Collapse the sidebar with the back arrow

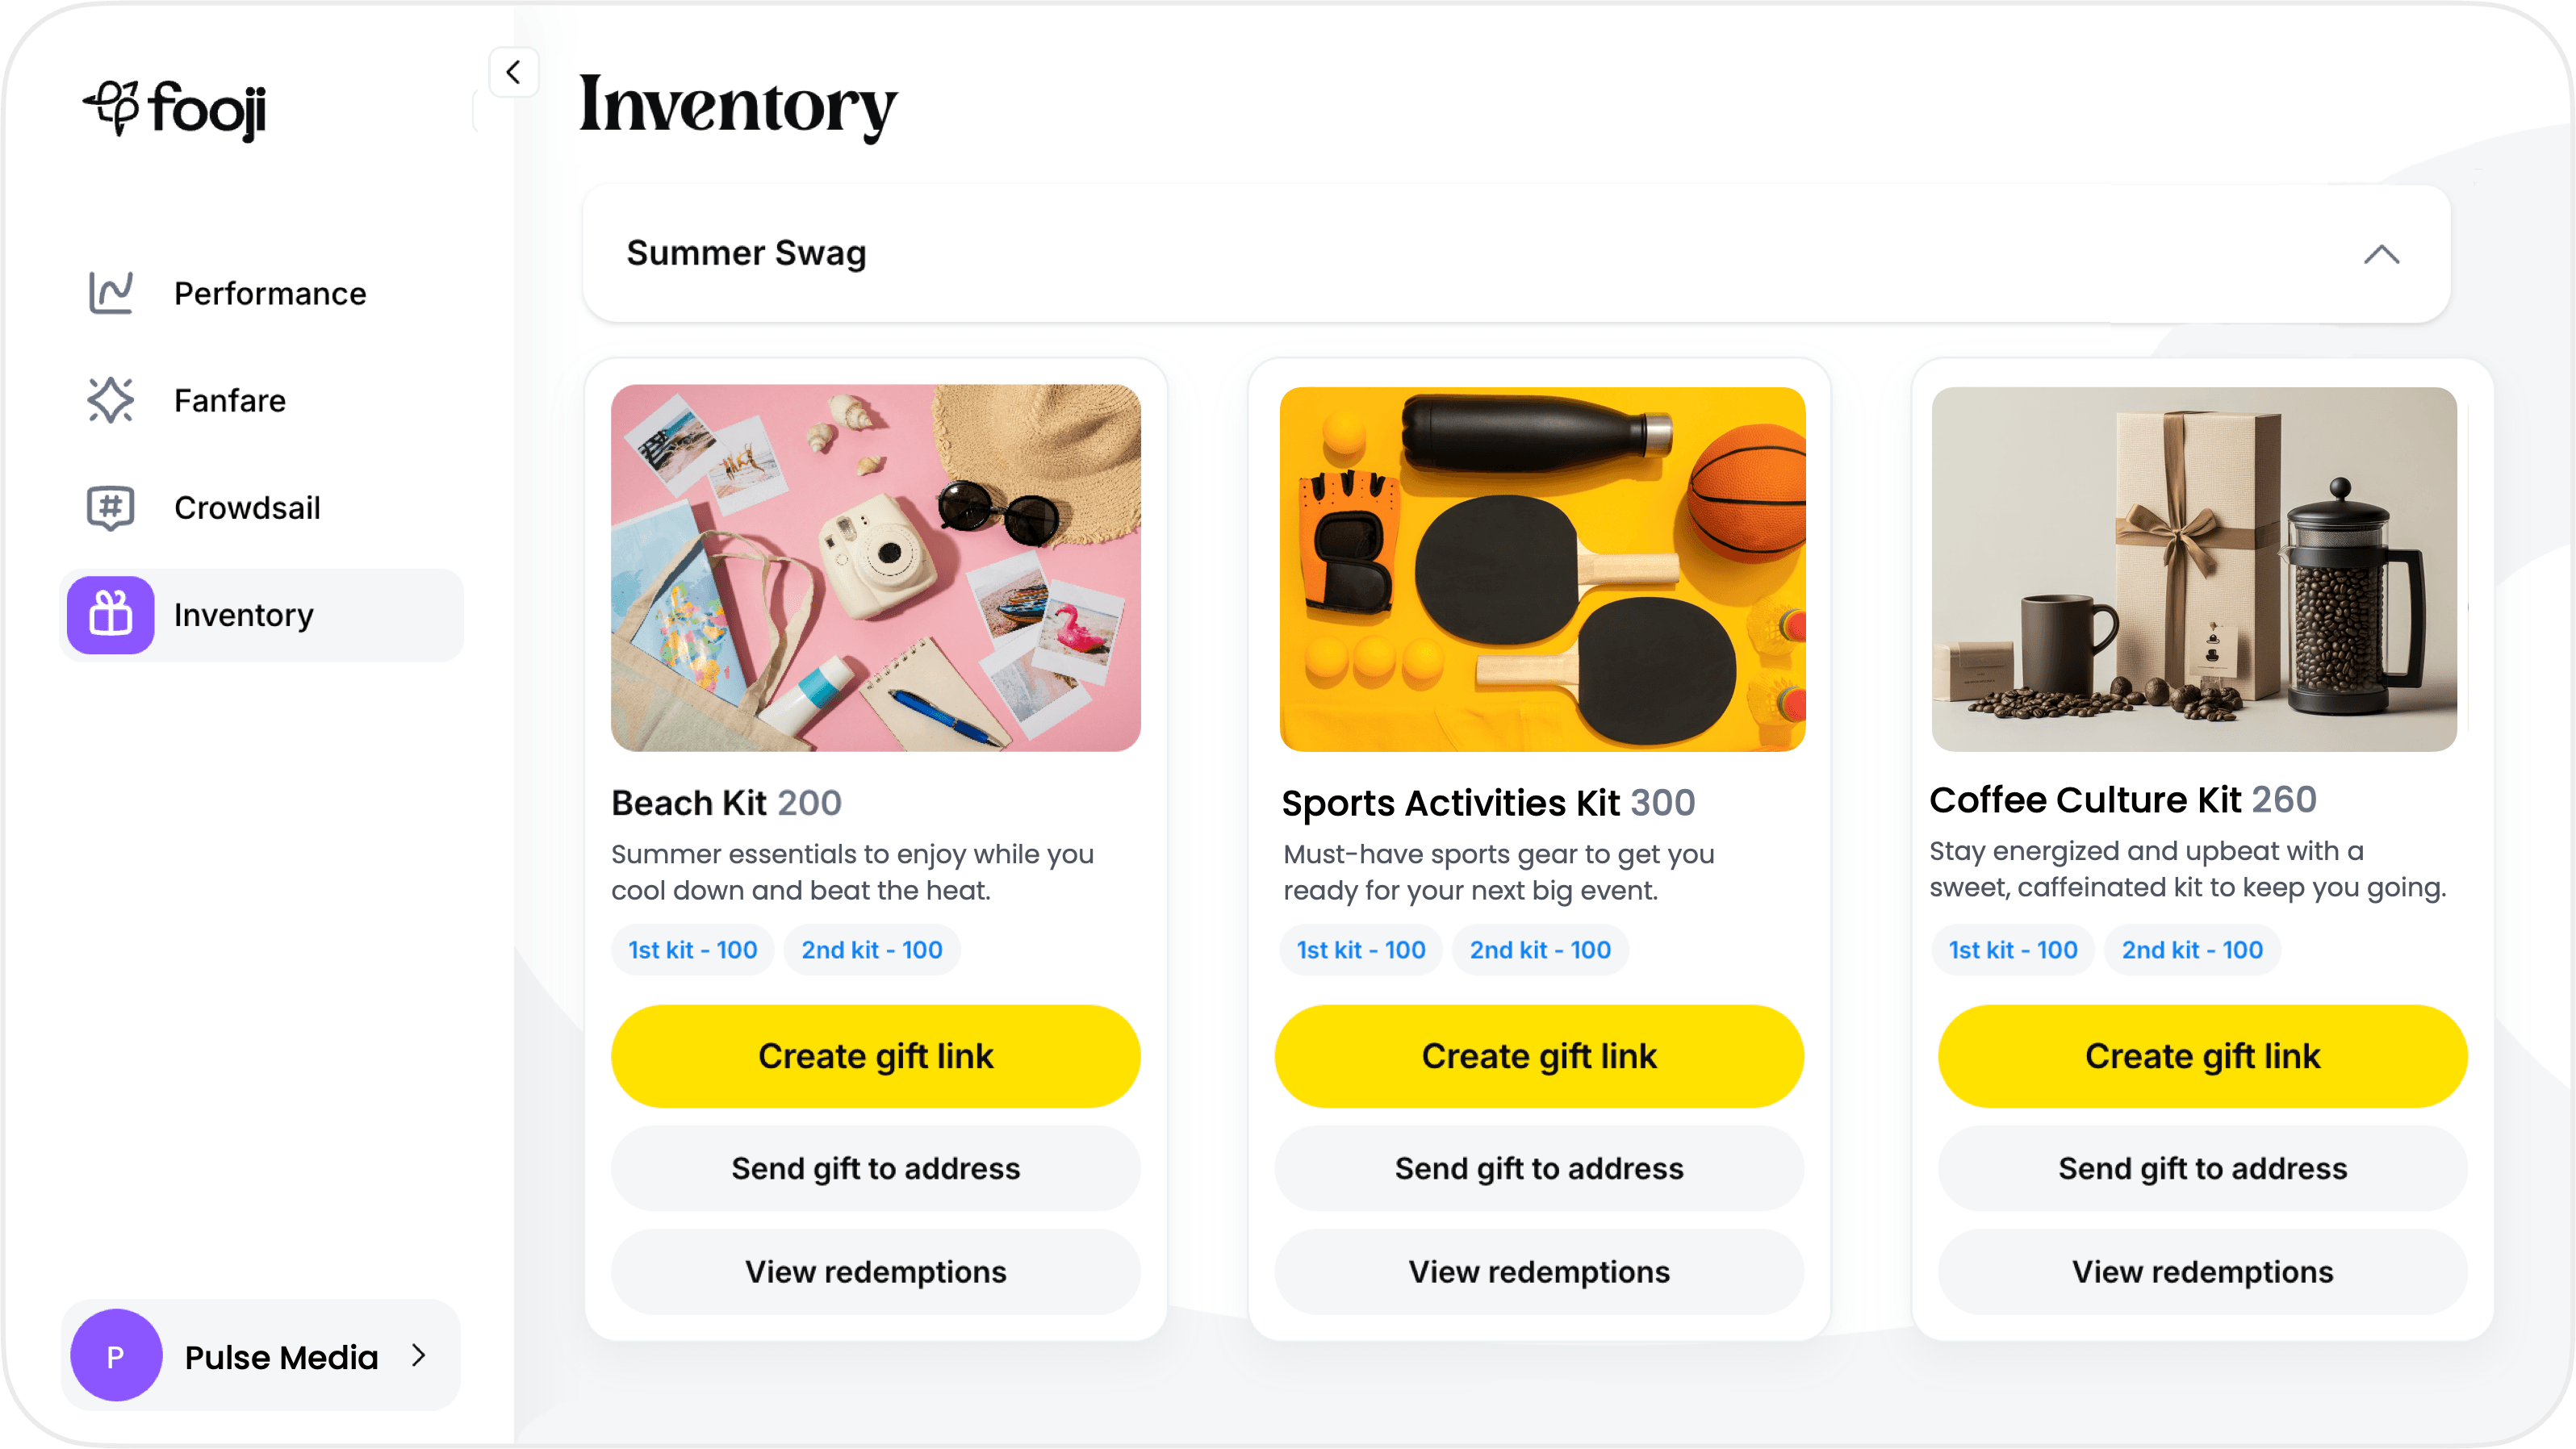513,72
